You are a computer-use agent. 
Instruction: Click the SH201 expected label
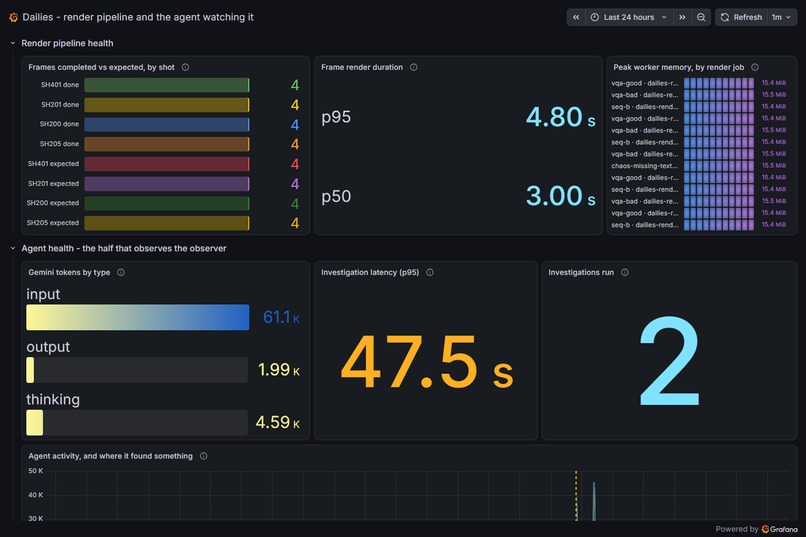(x=53, y=183)
